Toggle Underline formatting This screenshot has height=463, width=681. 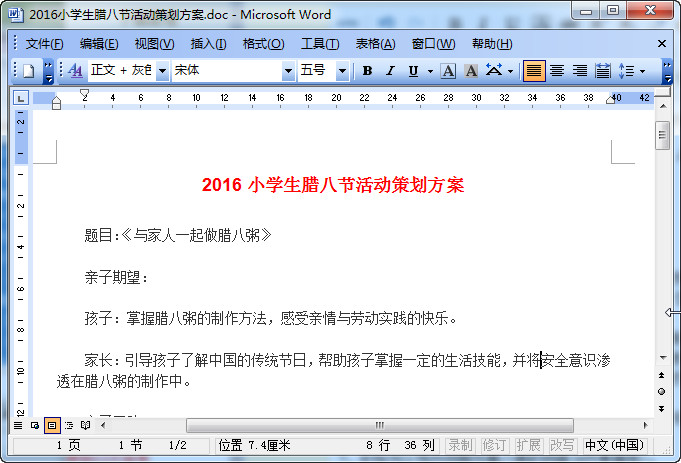[413, 70]
